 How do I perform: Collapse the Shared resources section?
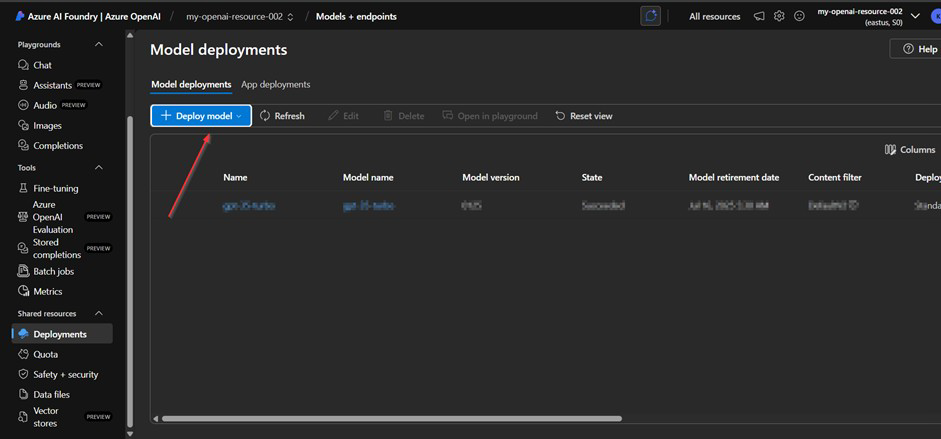(x=99, y=314)
